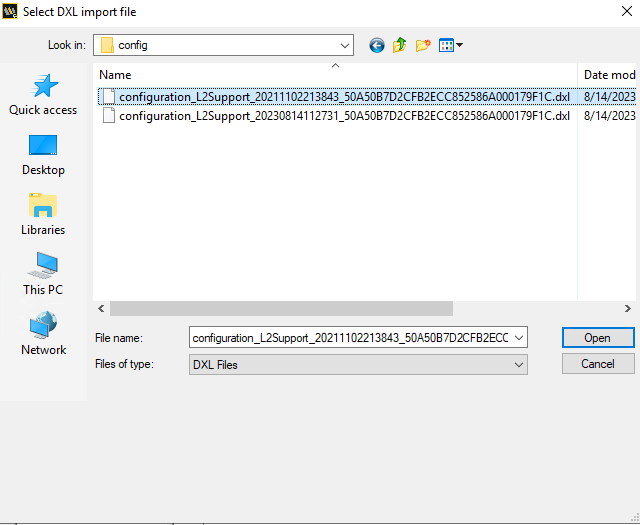
Task: Click the scroll right arrow
Action: [628, 309]
